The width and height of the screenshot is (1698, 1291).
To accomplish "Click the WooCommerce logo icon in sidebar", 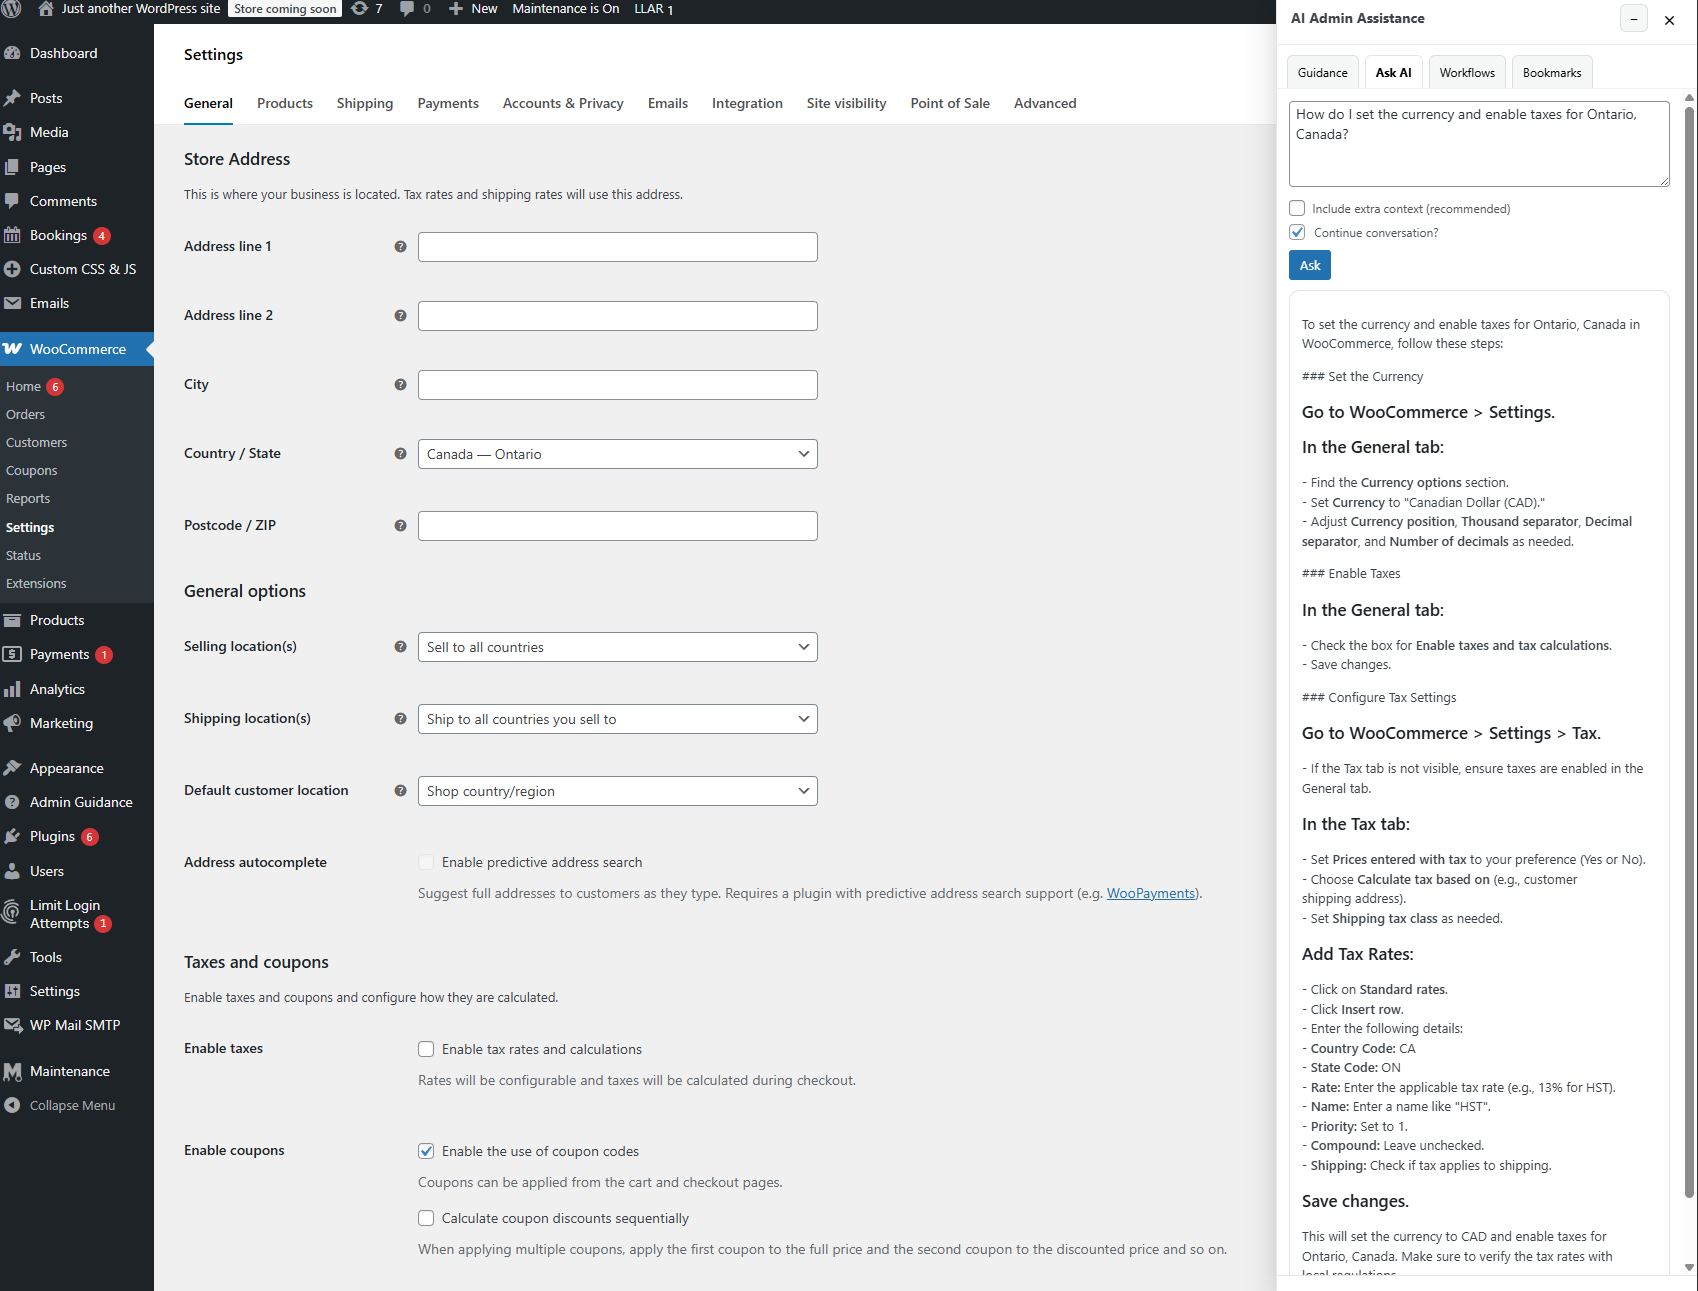I will [x=12, y=349].
